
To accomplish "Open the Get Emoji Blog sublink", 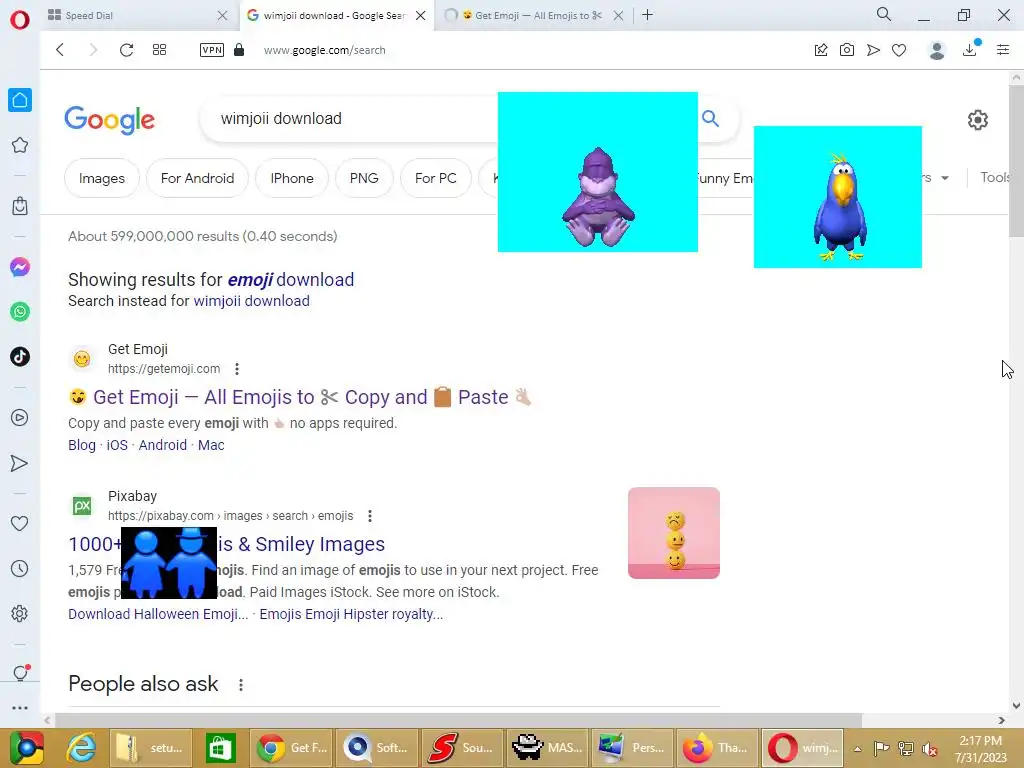I will coord(82,445).
